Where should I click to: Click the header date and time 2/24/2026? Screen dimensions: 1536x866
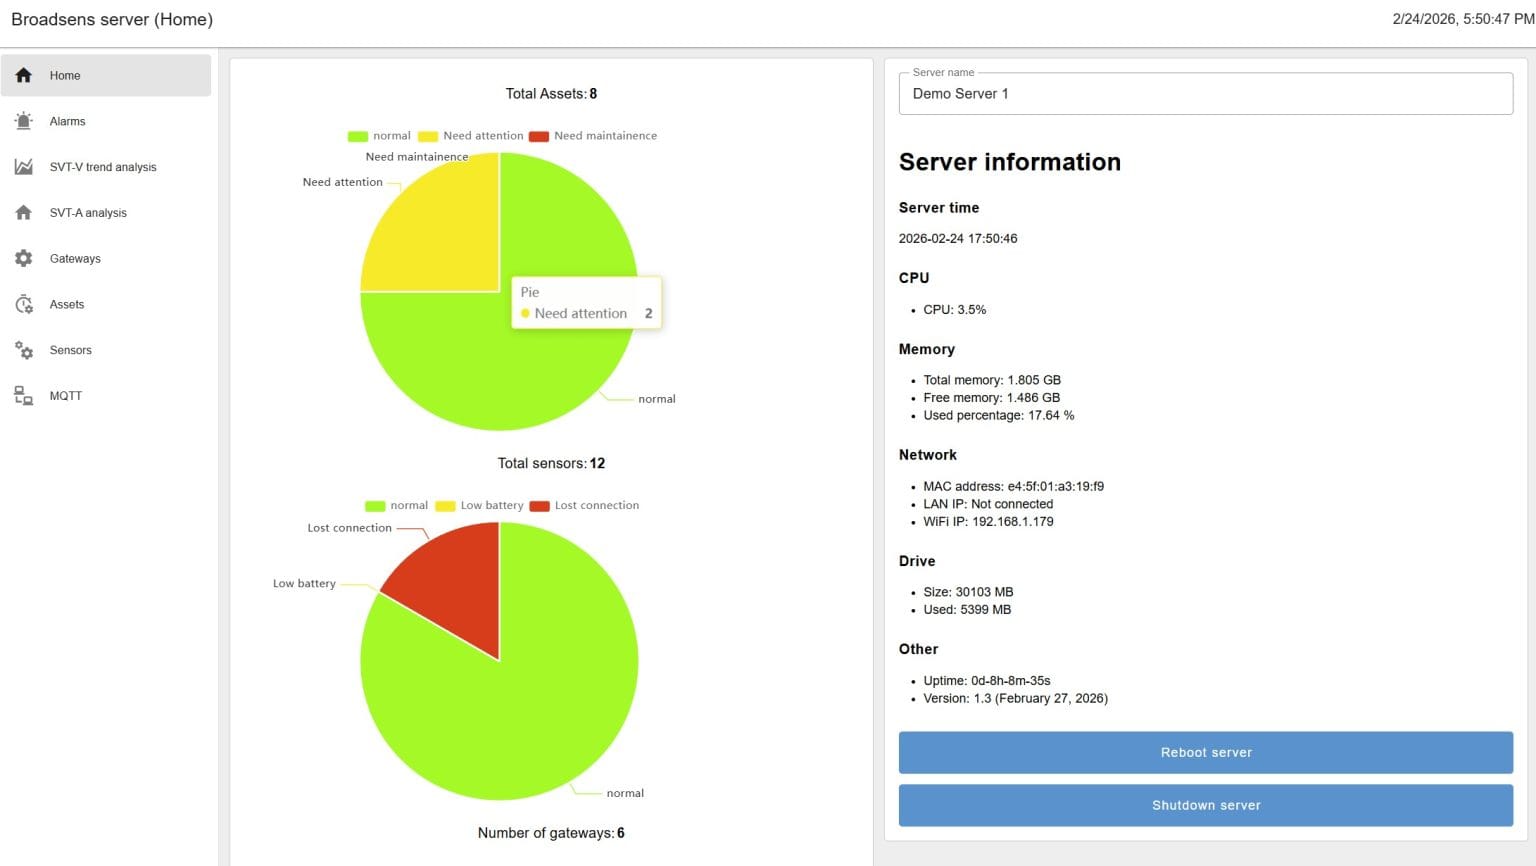[x=1463, y=19]
